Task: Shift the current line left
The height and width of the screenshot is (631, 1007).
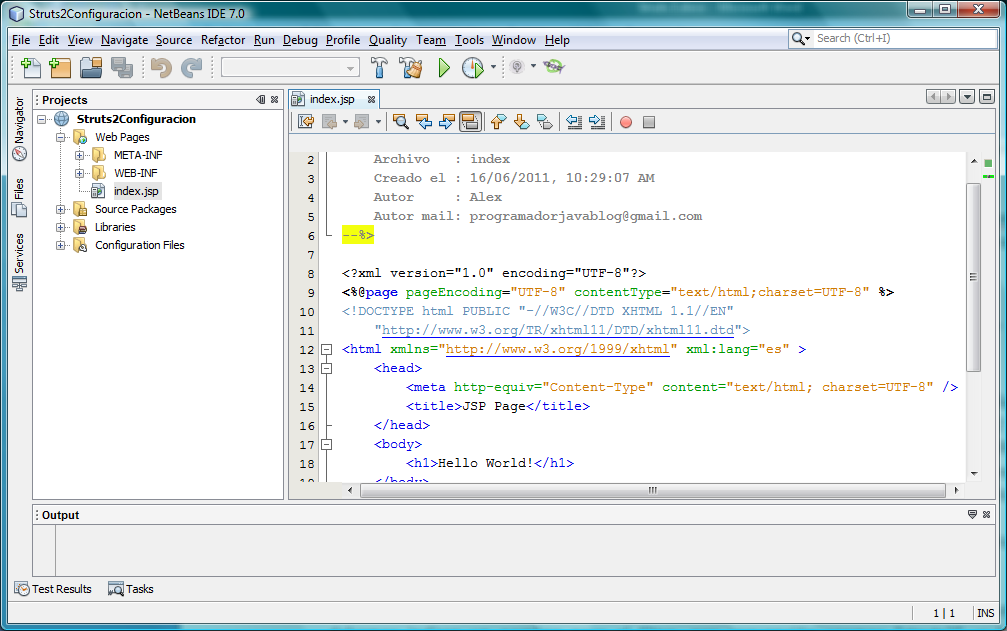Action: point(572,121)
